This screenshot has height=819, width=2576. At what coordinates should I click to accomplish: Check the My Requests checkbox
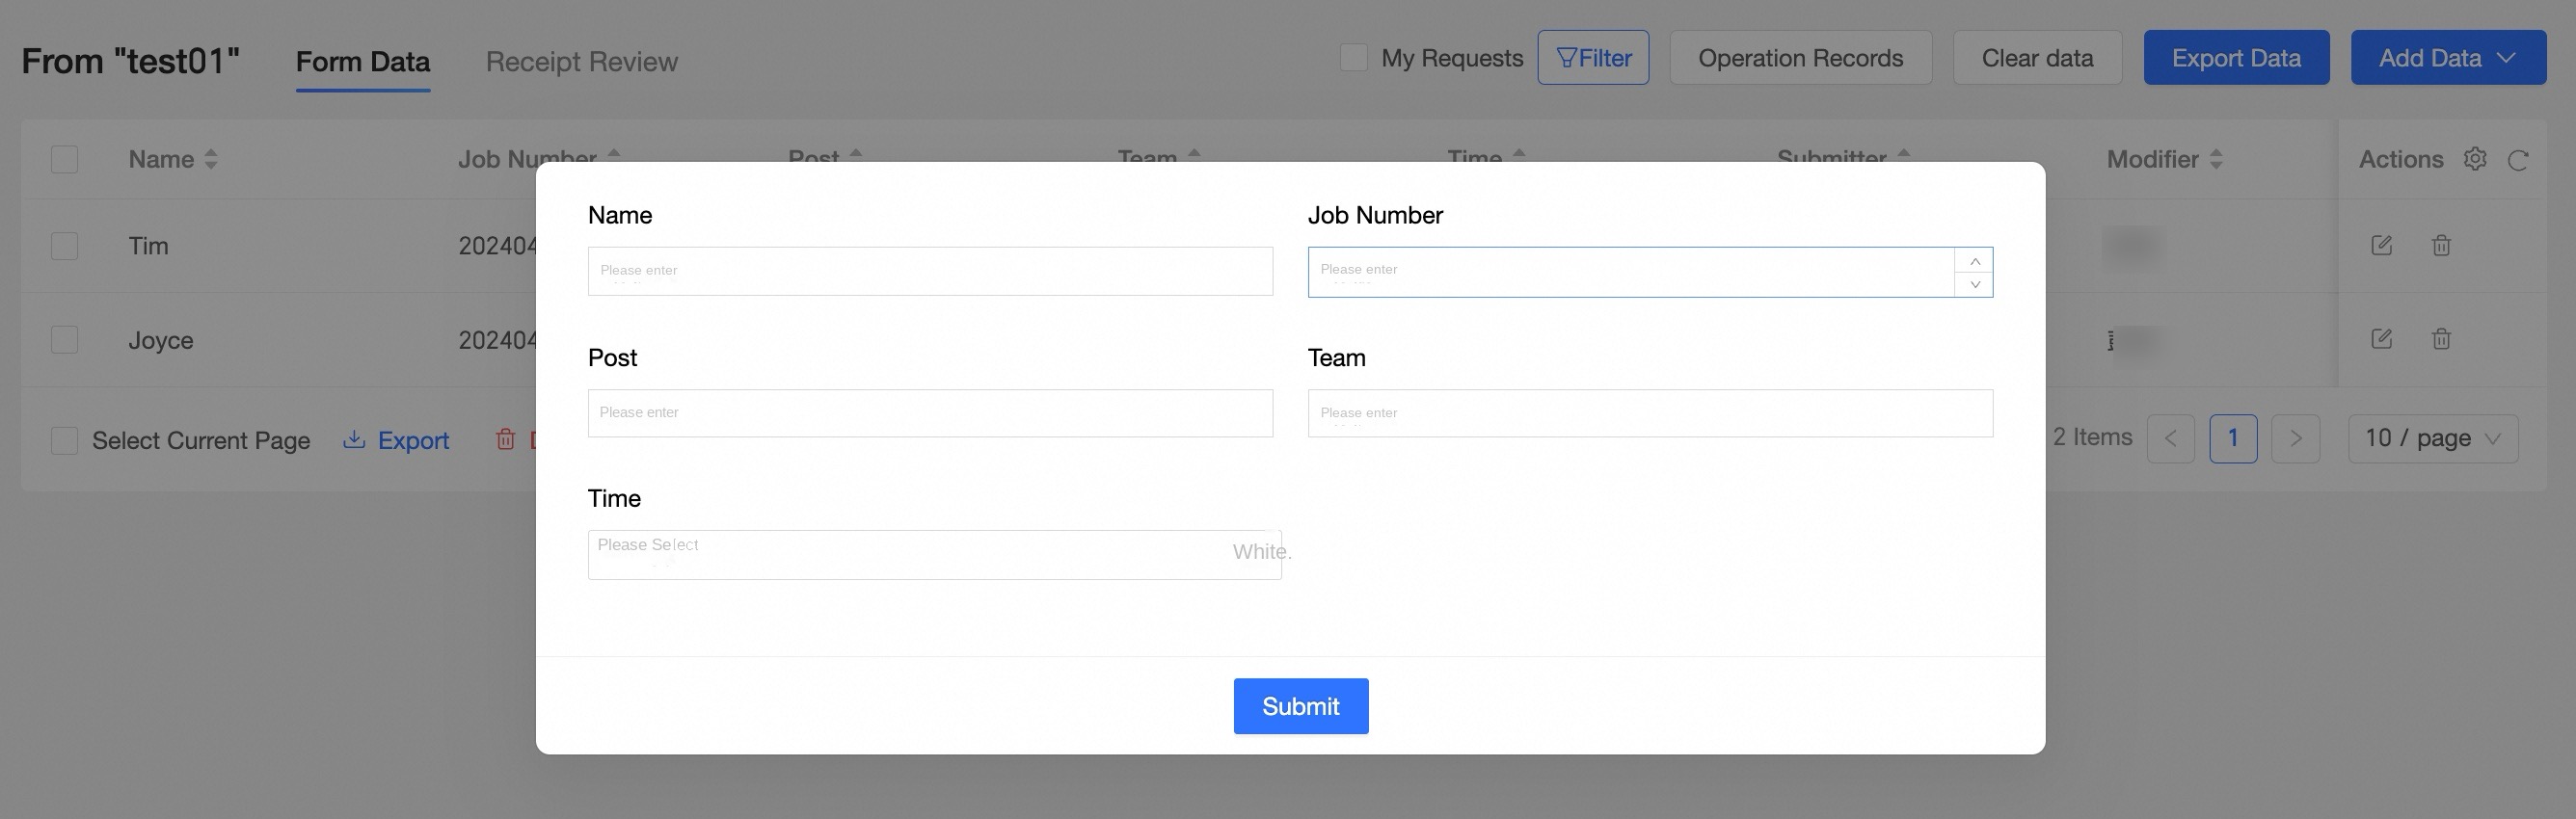[1353, 58]
